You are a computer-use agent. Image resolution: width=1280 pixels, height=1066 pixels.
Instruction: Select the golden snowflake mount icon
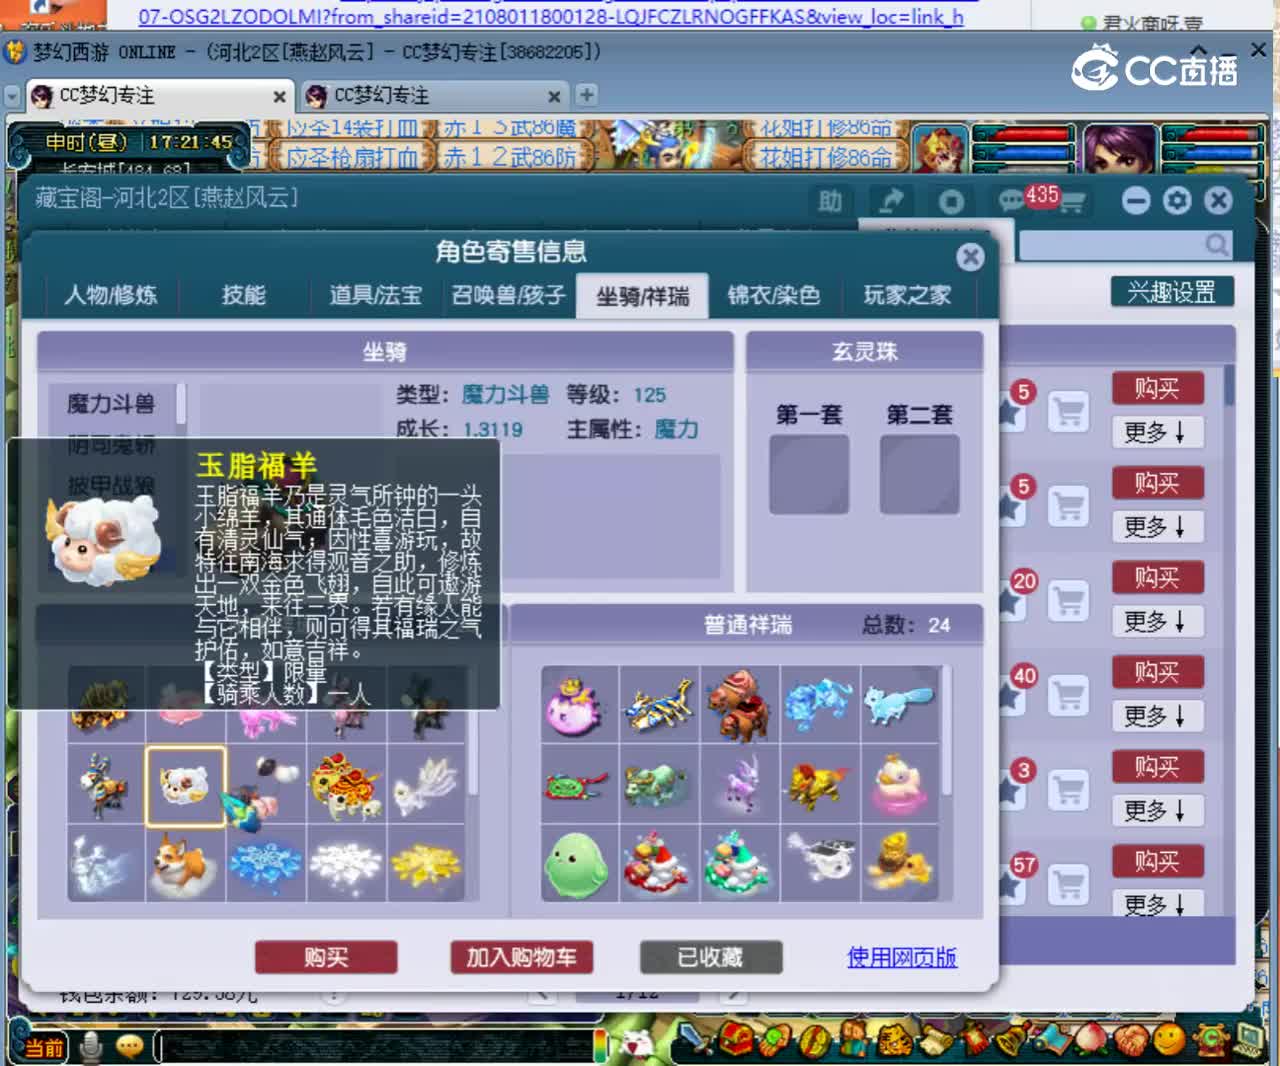pyautogui.click(x=426, y=864)
